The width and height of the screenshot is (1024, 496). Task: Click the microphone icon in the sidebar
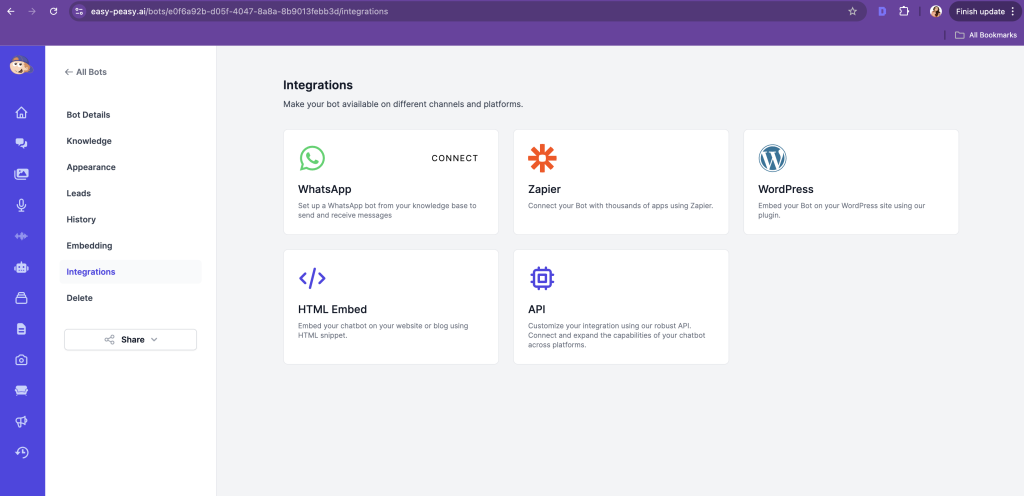click(x=21, y=205)
